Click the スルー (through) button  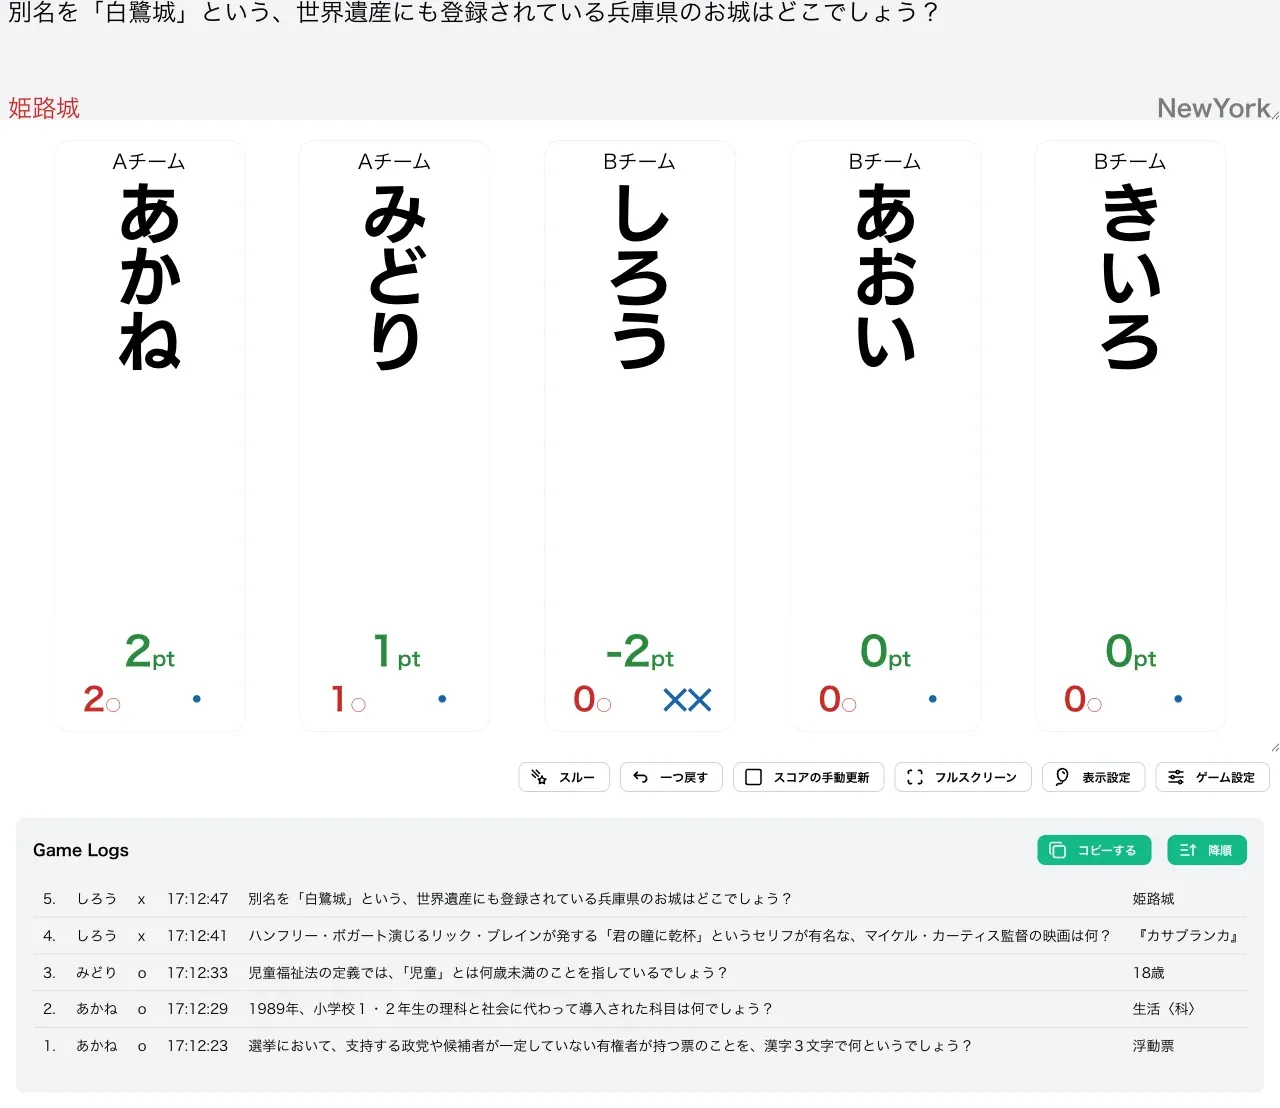(564, 777)
